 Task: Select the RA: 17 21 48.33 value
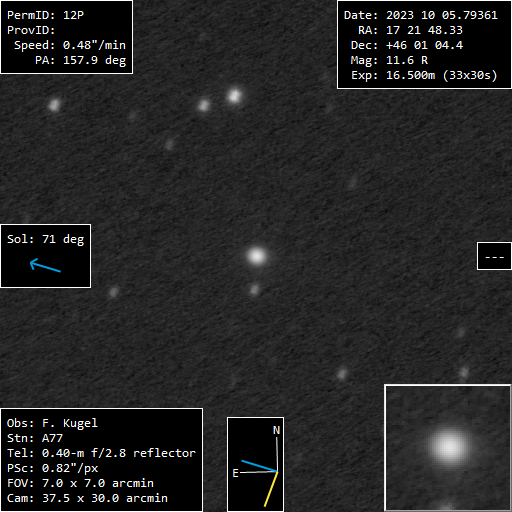click(410, 30)
